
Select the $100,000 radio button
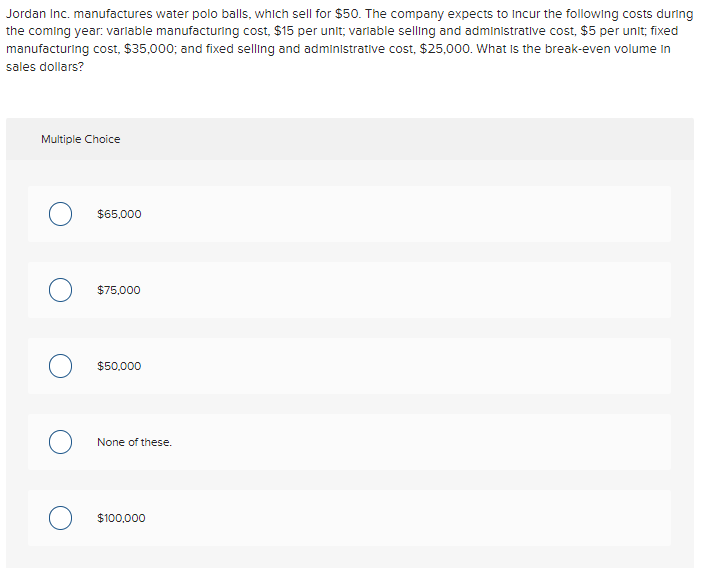pos(60,518)
